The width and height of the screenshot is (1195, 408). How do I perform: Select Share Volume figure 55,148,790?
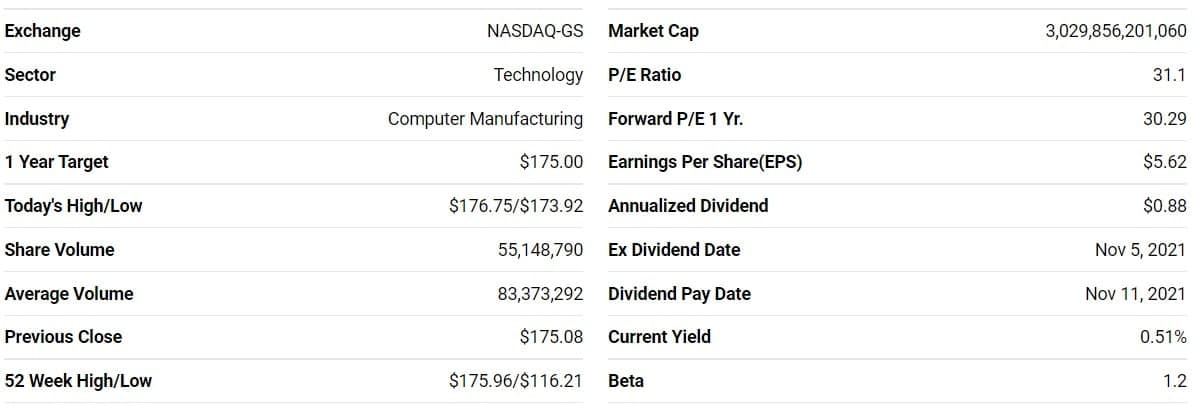click(540, 249)
